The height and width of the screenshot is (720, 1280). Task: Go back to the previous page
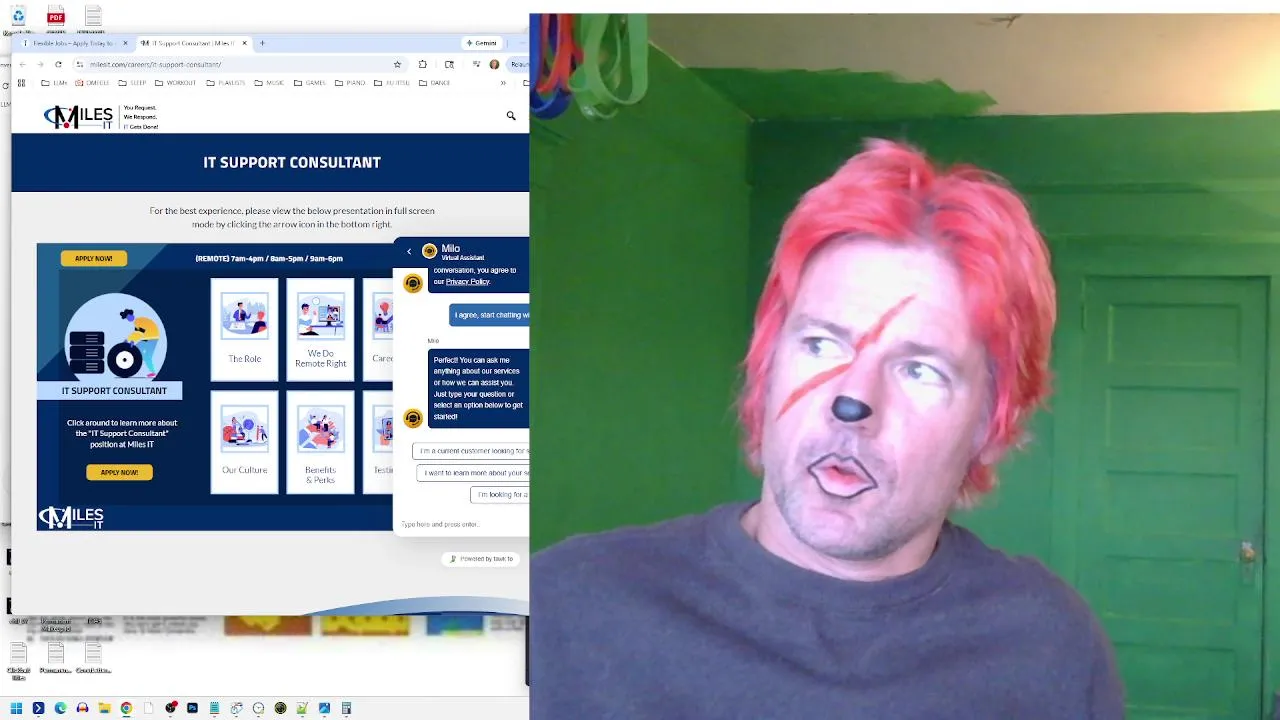[22, 64]
